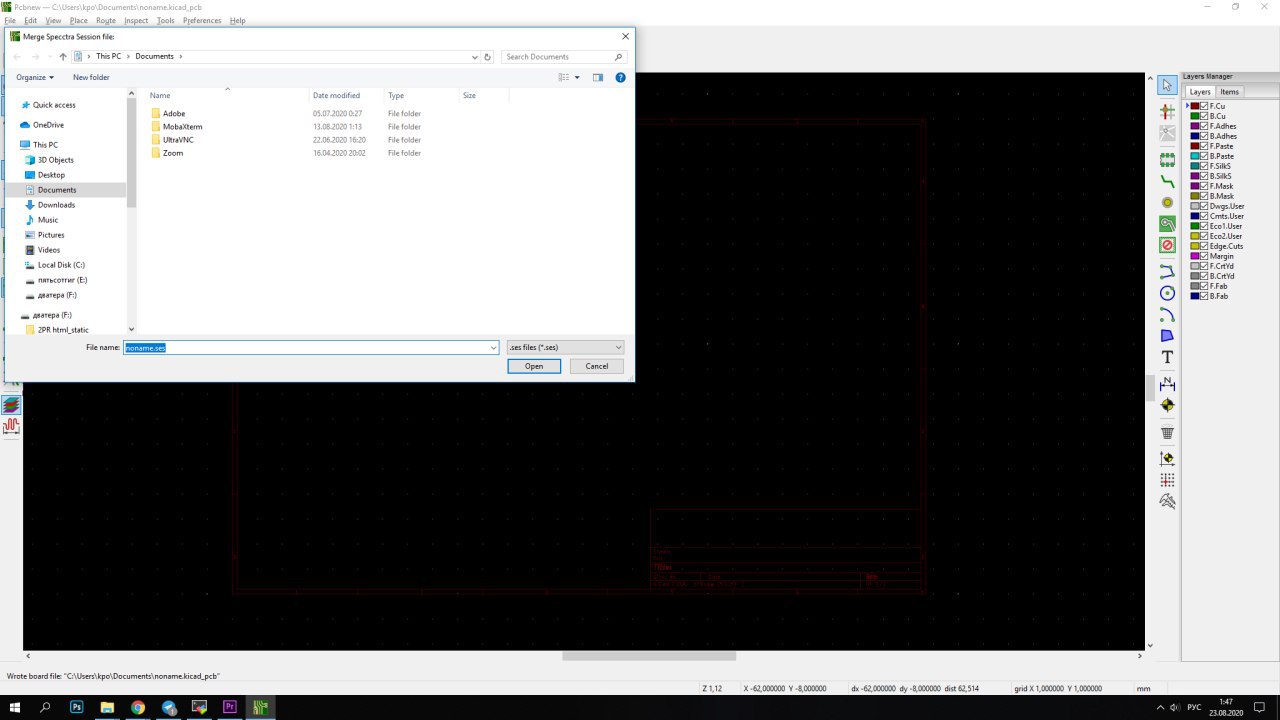Screen dimensions: 1280x720
Task: Select the Draw Graphic Line tool
Action: point(1167,271)
